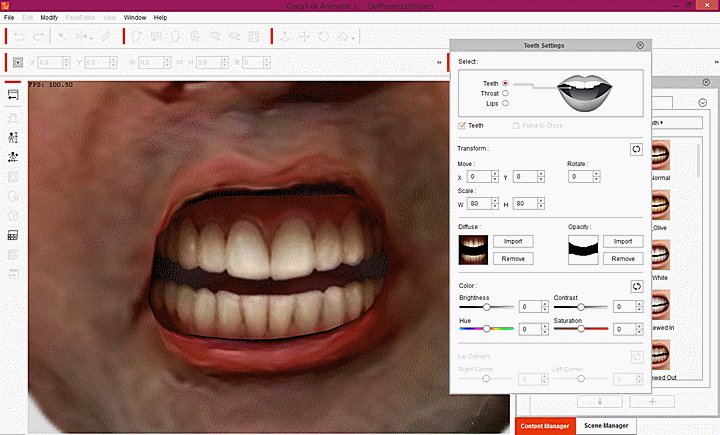Image resolution: width=720 pixels, height=435 pixels.
Task: Click the motion puppet icon in left sidebar
Action: (x=13, y=157)
